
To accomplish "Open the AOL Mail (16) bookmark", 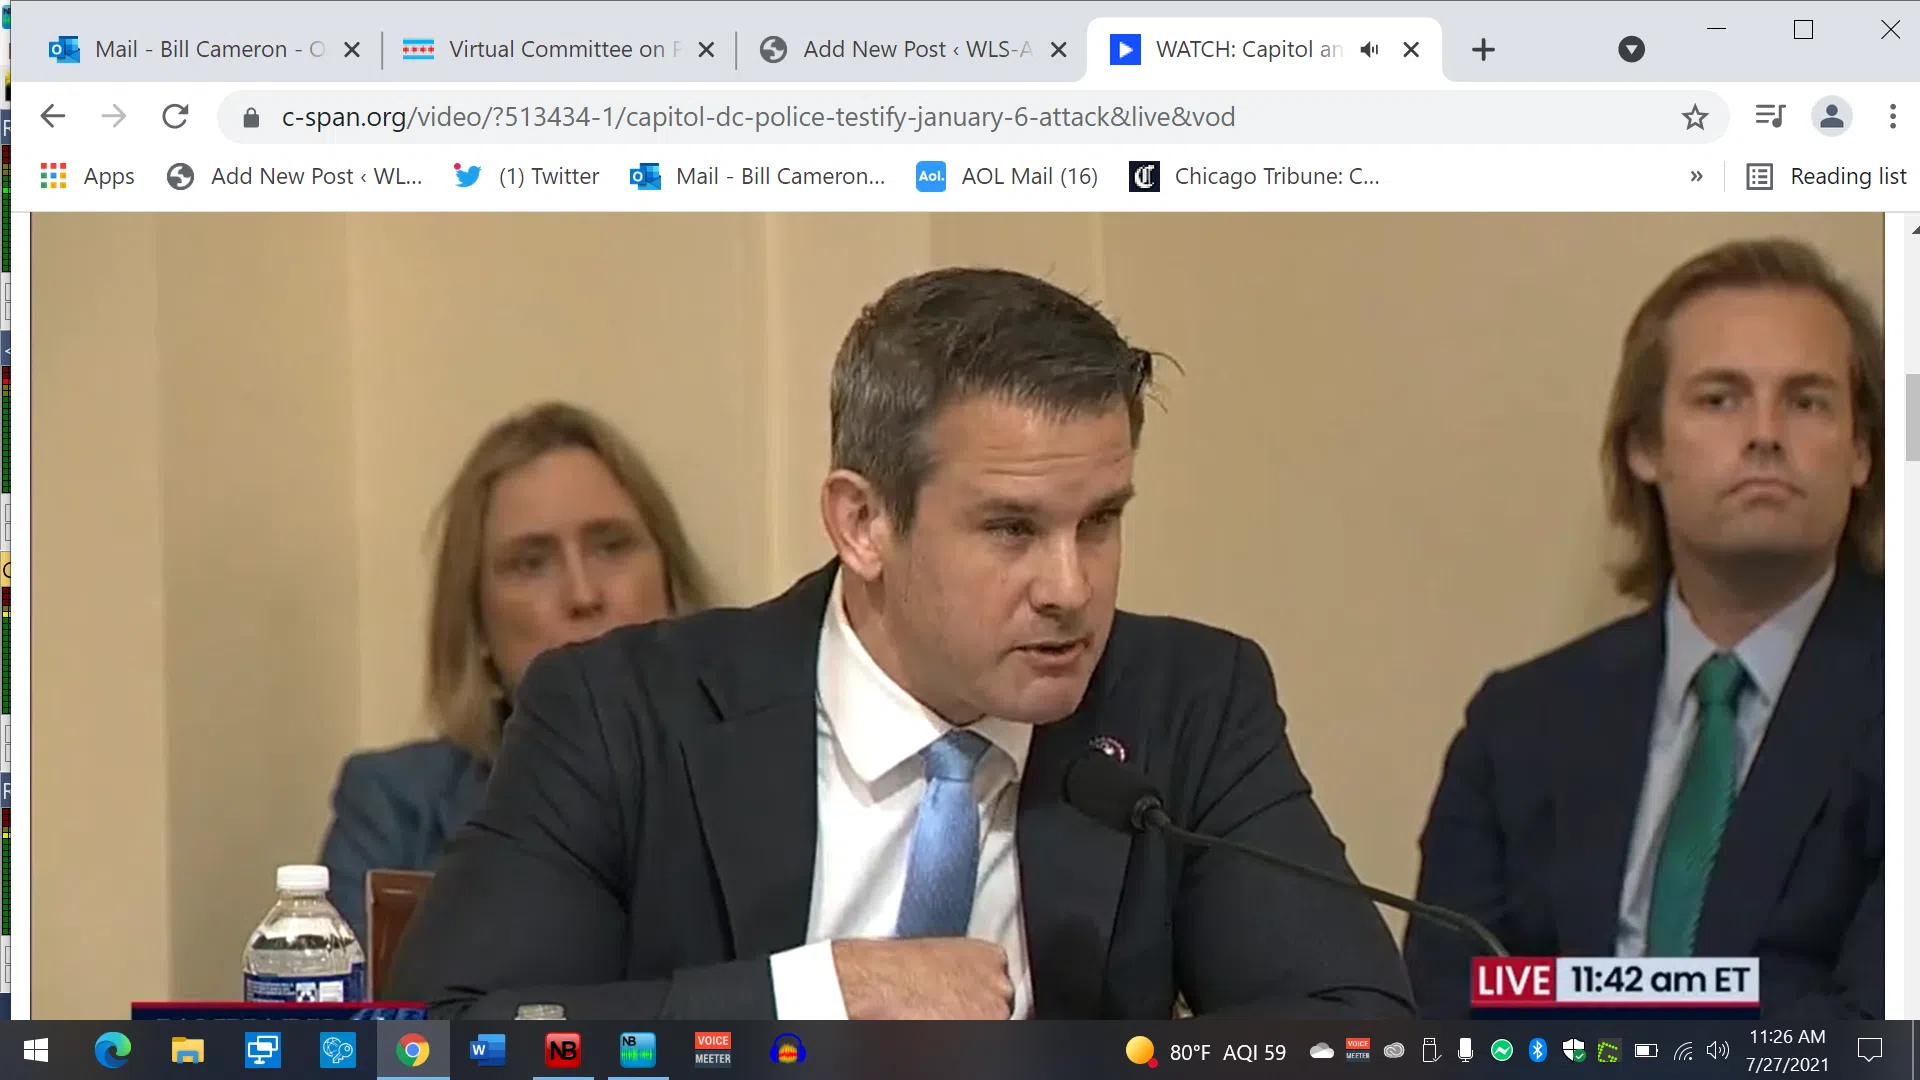I will (x=1007, y=176).
